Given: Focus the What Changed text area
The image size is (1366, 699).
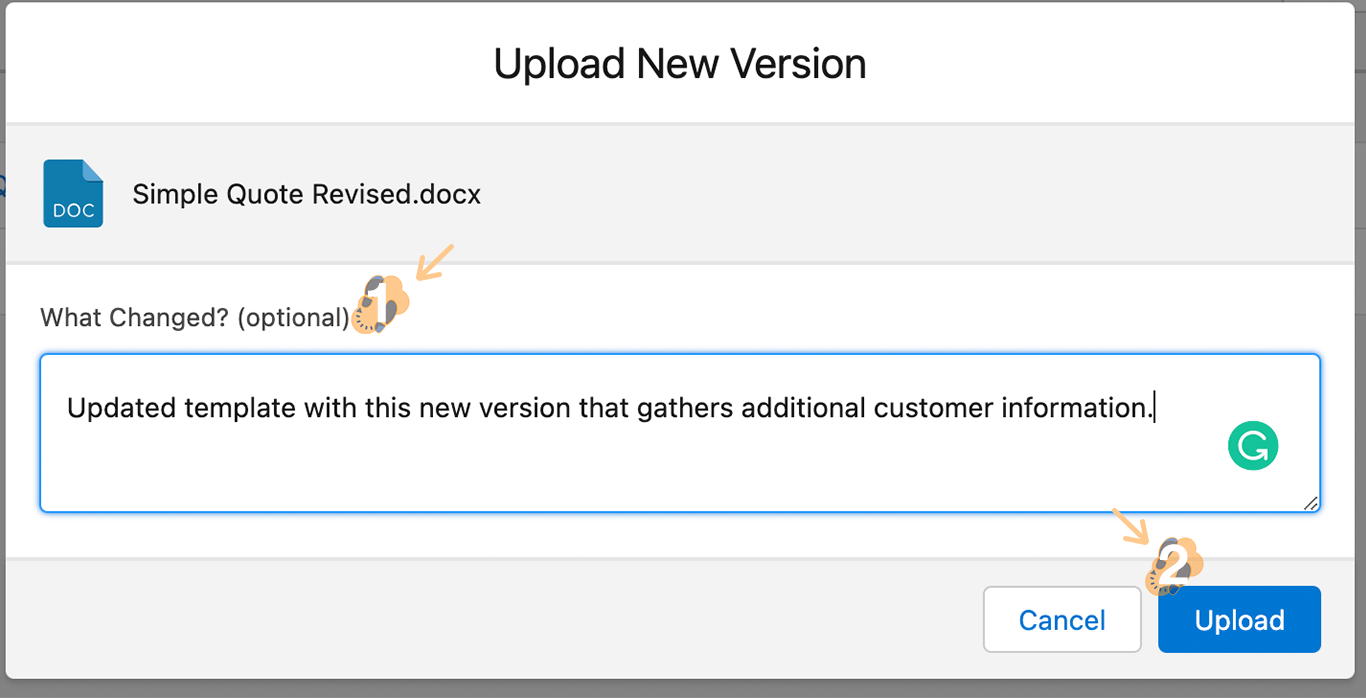Looking at the screenshot, I should (680, 470).
